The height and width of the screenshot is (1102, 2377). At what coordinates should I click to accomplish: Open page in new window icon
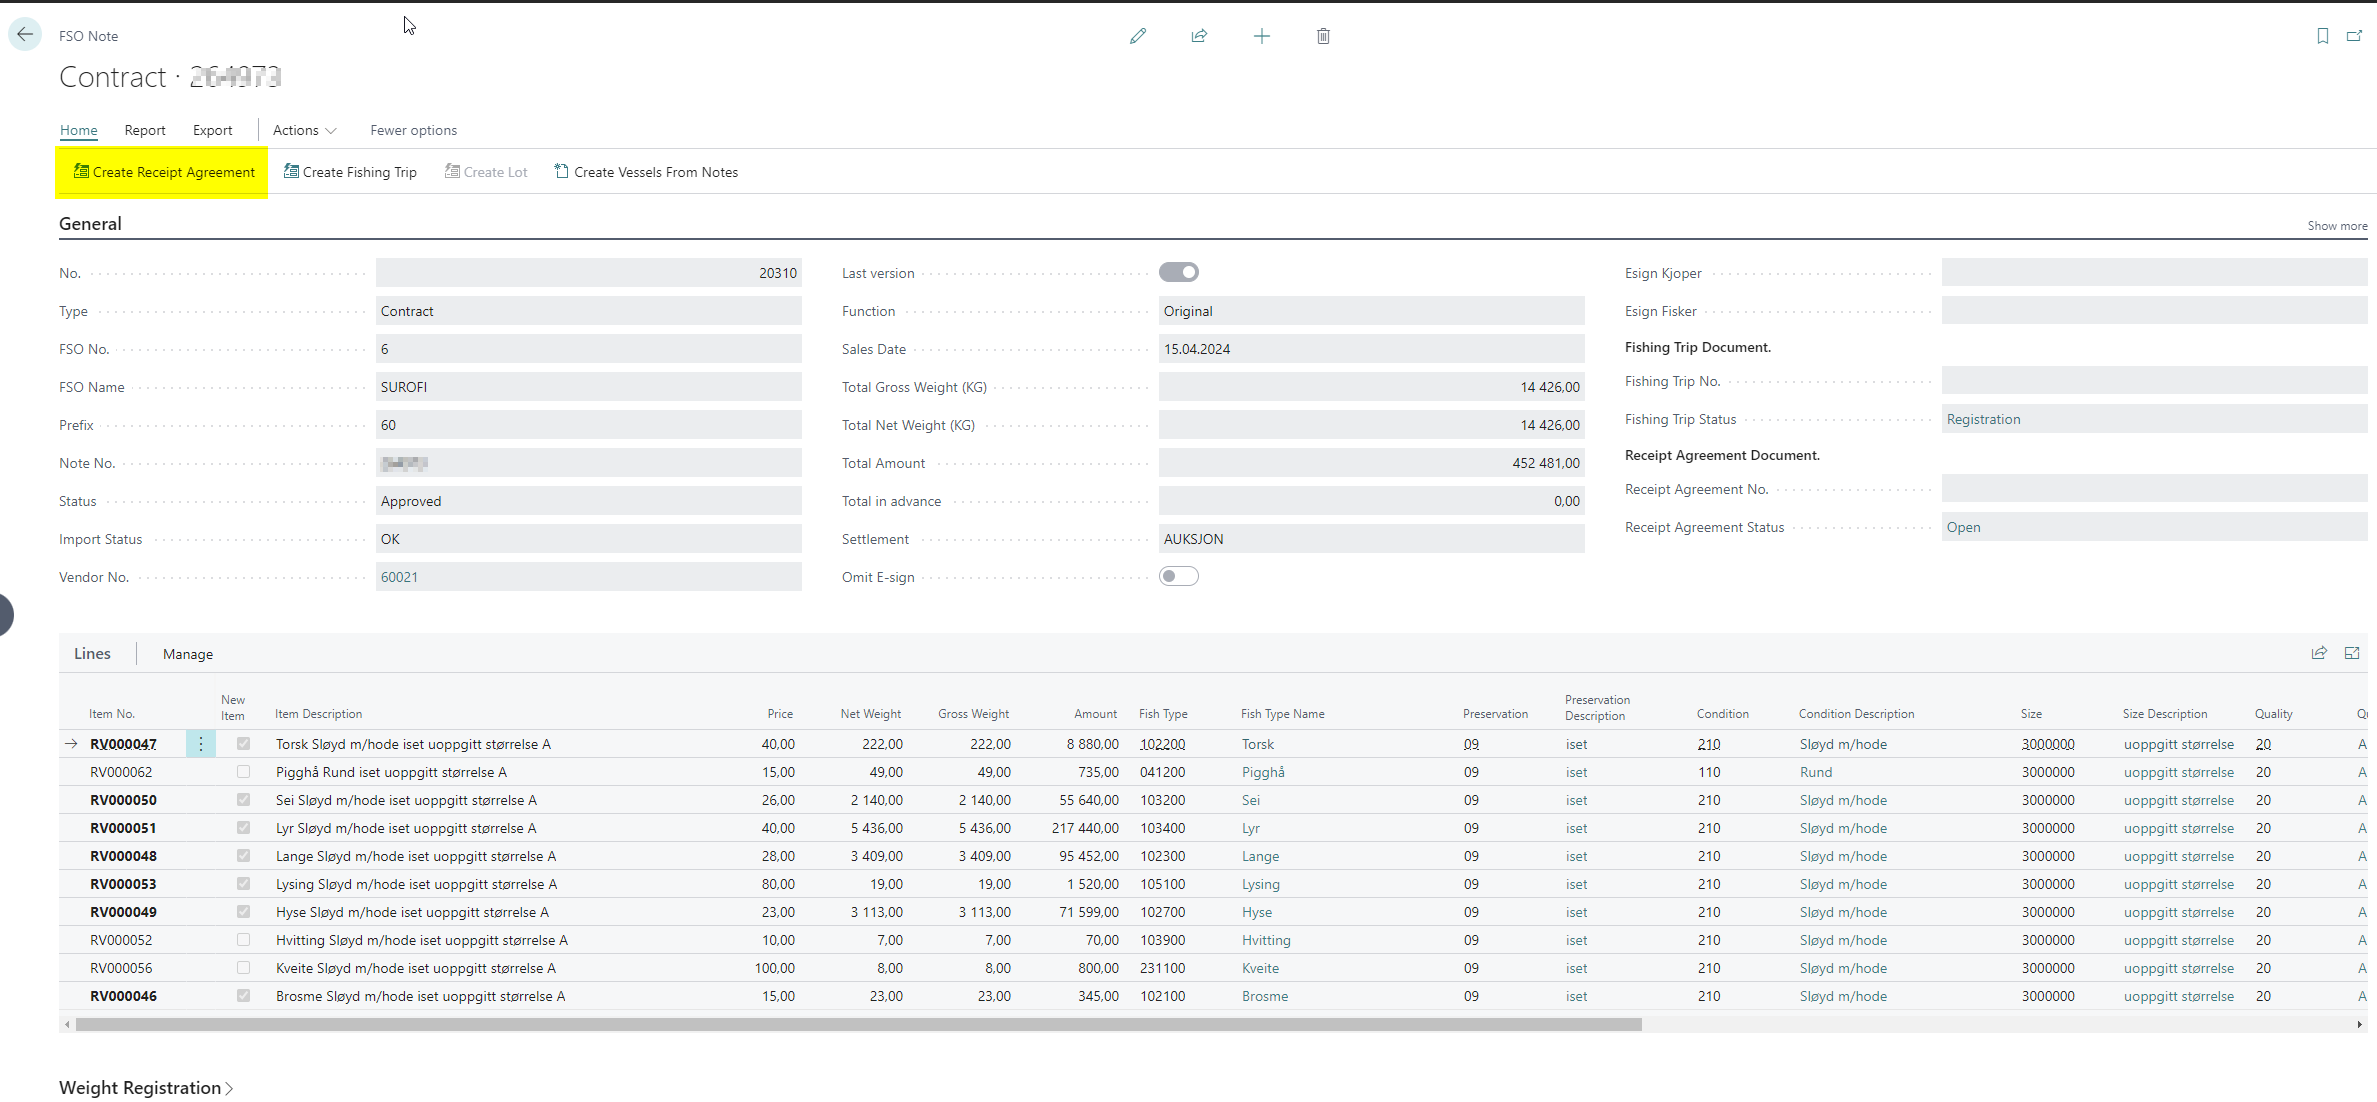coord(2354,36)
